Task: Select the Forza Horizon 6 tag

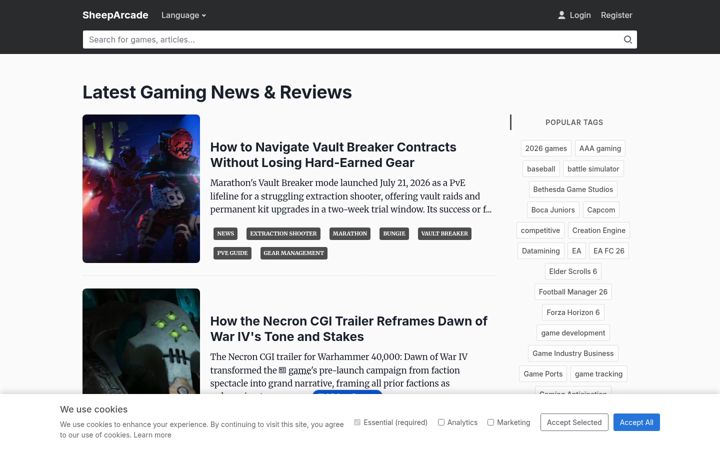Action: point(573,312)
